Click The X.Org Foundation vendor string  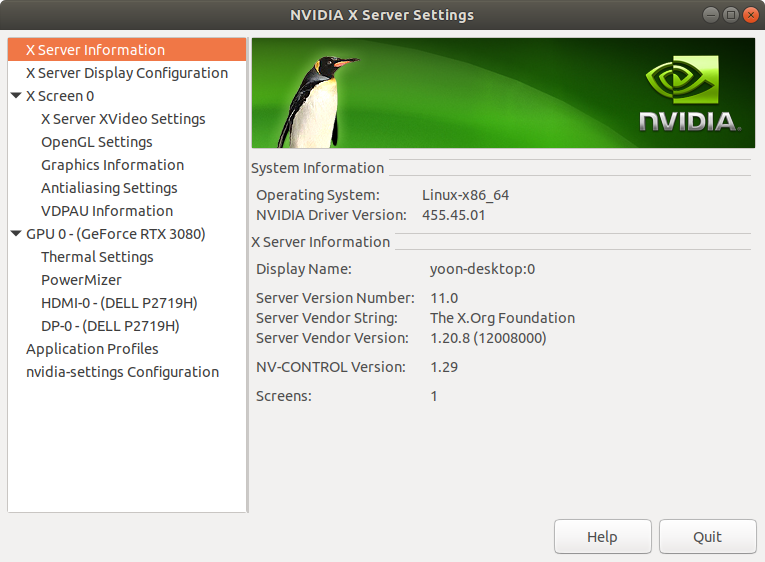(503, 318)
